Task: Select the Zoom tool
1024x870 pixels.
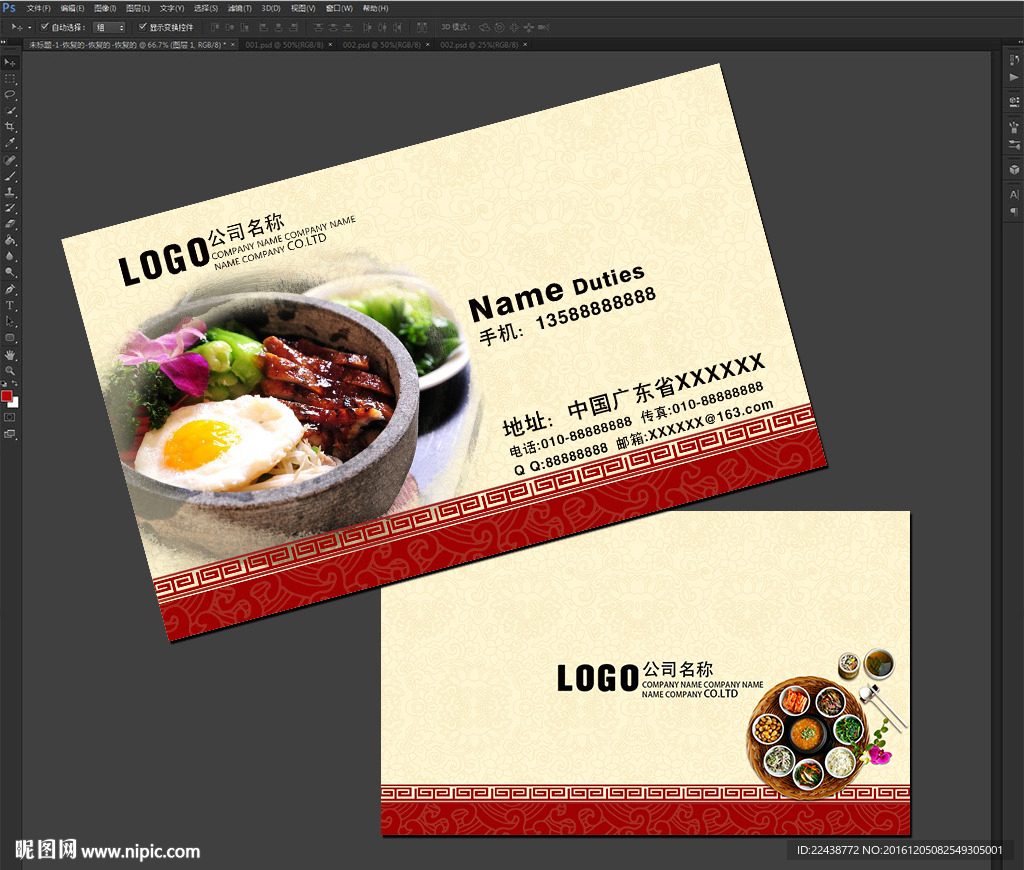Action: [9, 371]
